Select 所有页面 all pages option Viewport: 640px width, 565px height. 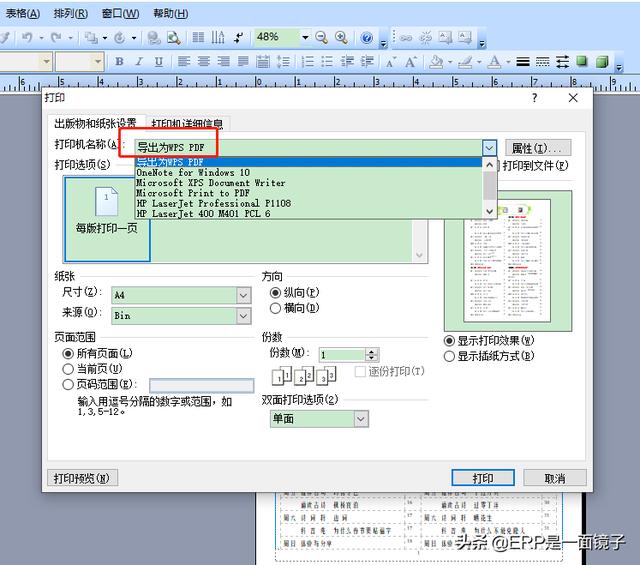point(97,354)
